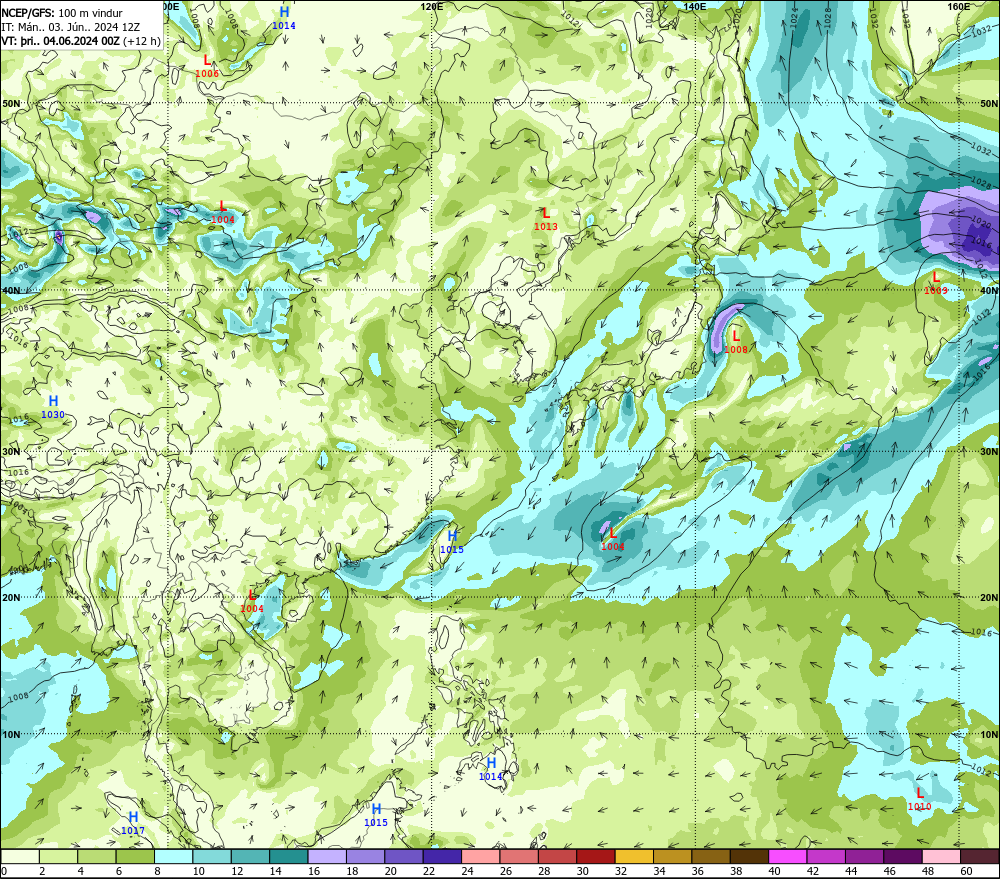Click the 'IT: Mán.. 03. Jún.. 2024 12Z' line
The image size is (1000, 879).
pos(71,27)
